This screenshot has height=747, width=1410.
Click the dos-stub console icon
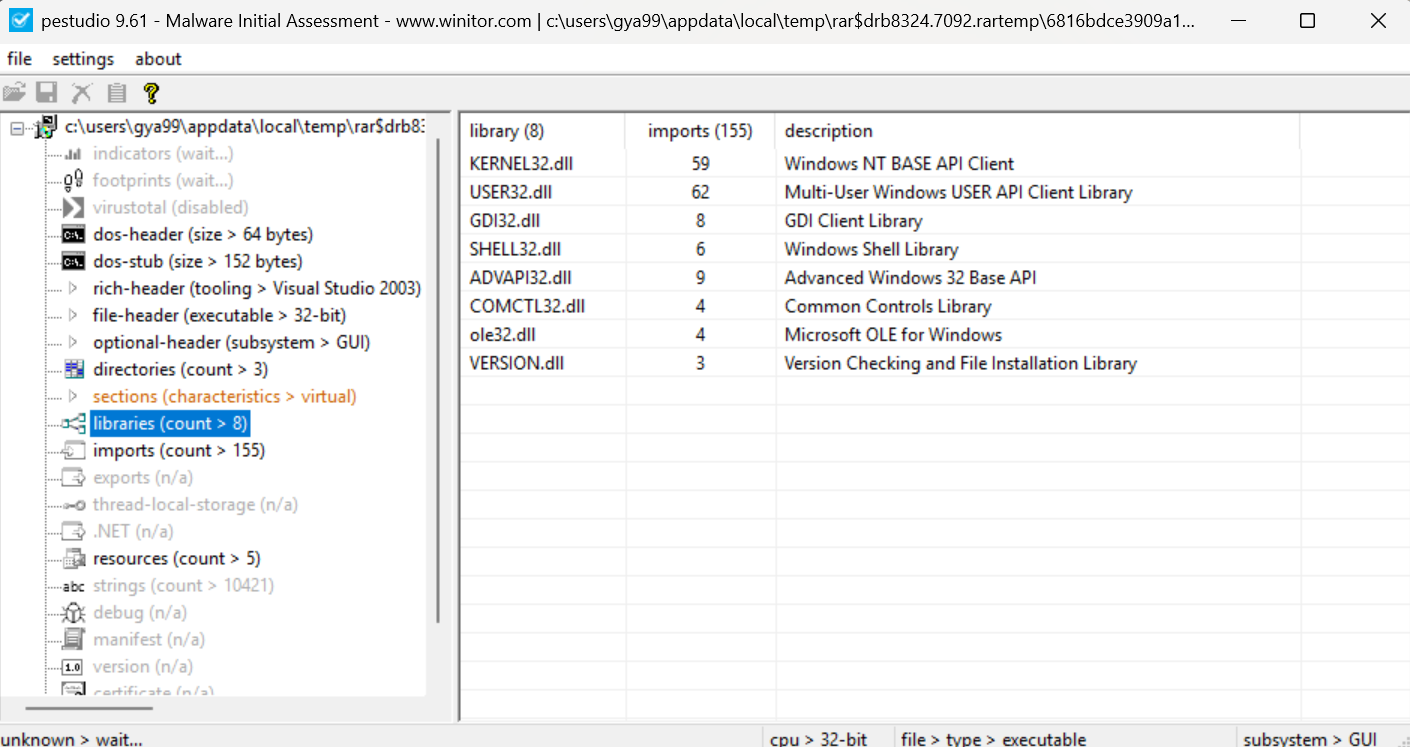point(73,262)
